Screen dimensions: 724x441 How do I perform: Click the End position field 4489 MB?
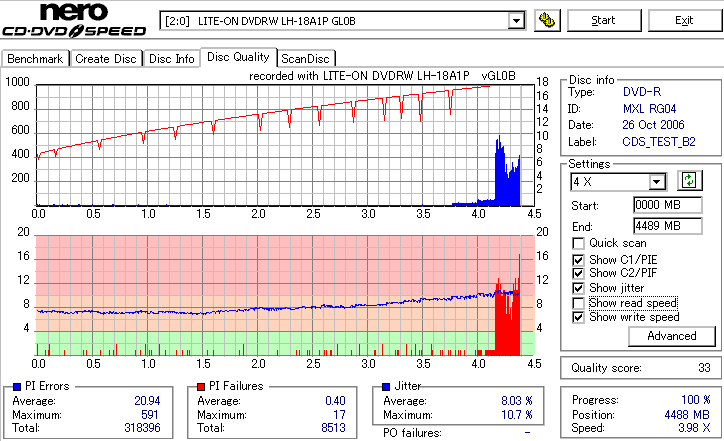tap(668, 226)
